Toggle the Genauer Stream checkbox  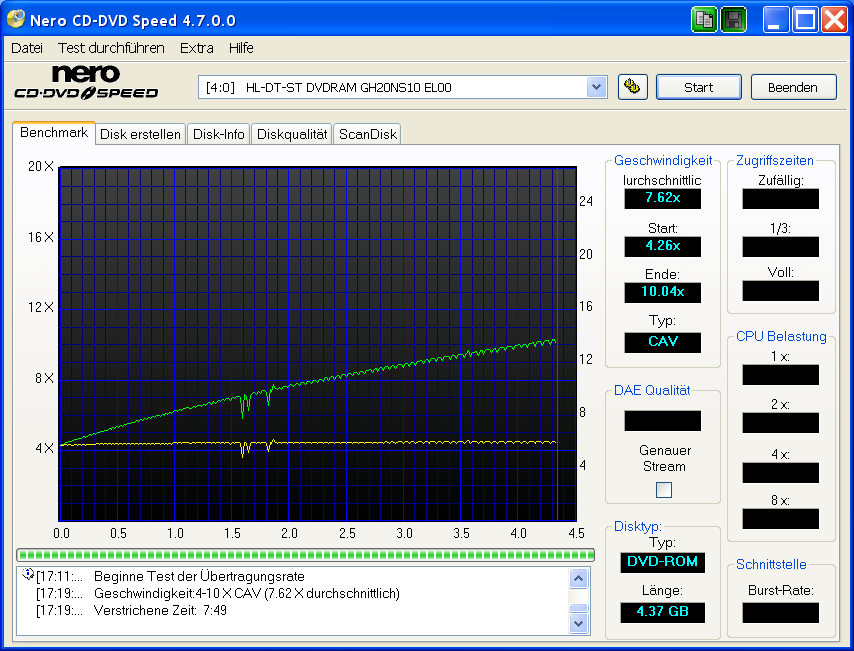coord(663,490)
